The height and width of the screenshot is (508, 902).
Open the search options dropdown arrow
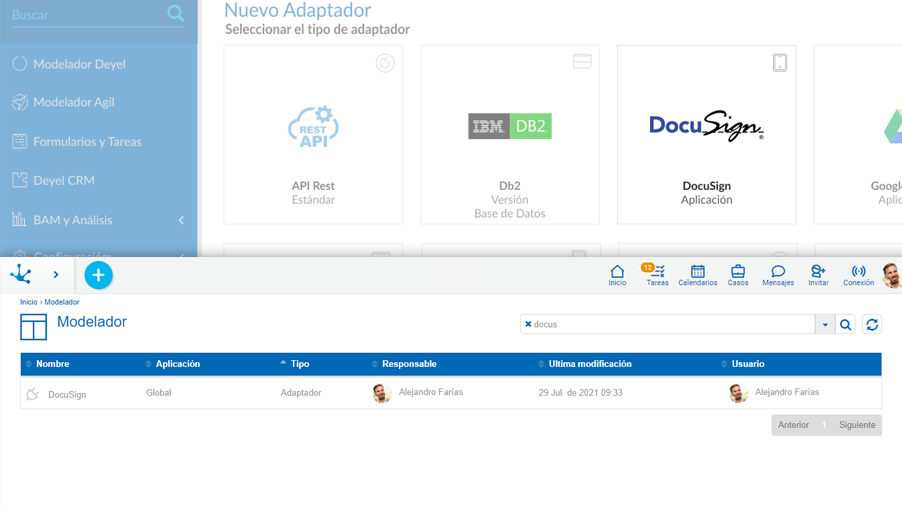point(825,324)
